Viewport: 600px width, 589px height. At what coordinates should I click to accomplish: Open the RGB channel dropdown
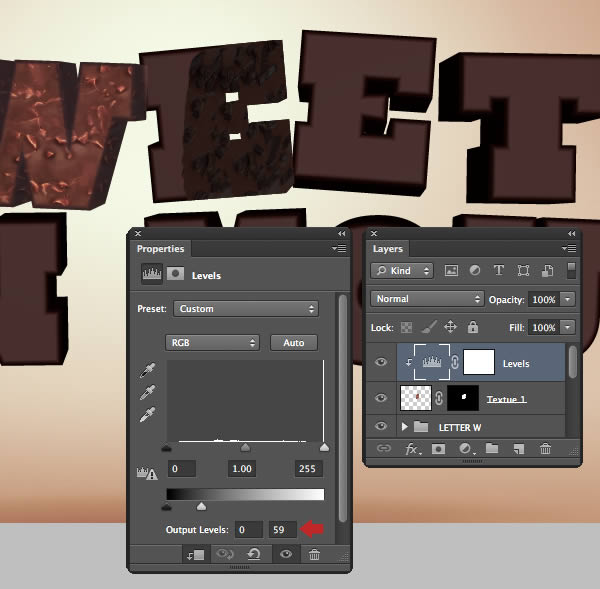(212, 343)
